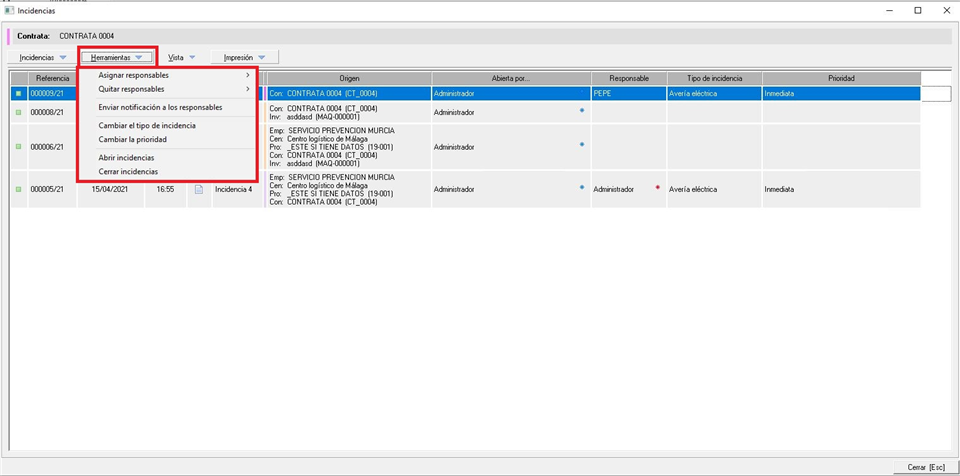This screenshot has width=960, height=476.
Task: Click the green status square of 000006/21
Action: [18, 147]
